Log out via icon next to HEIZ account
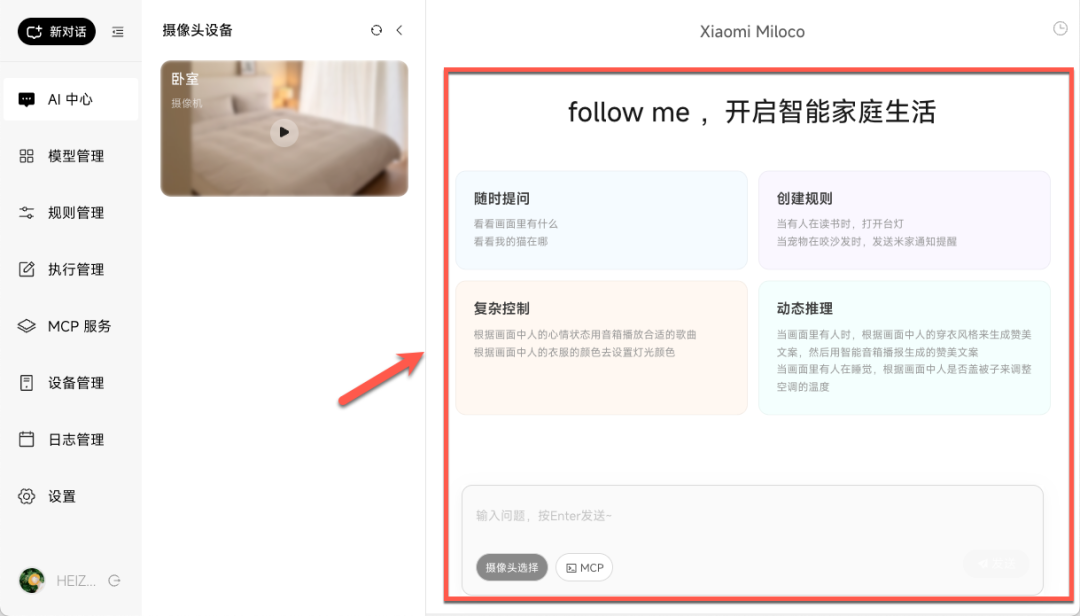The height and width of the screenshot is (616, 1080). click(x=113, y=580)
